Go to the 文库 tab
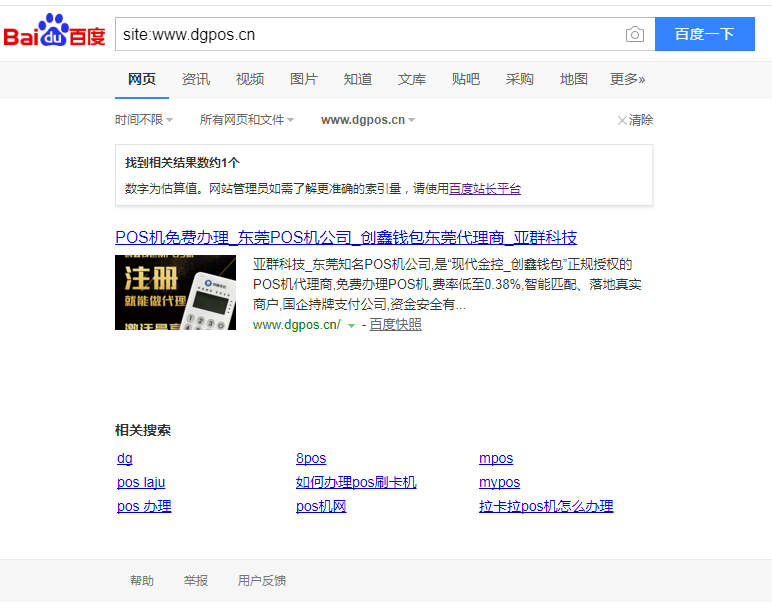Image resolution: width=772 pixels, height=609 pixels. [x=412, y=79]
